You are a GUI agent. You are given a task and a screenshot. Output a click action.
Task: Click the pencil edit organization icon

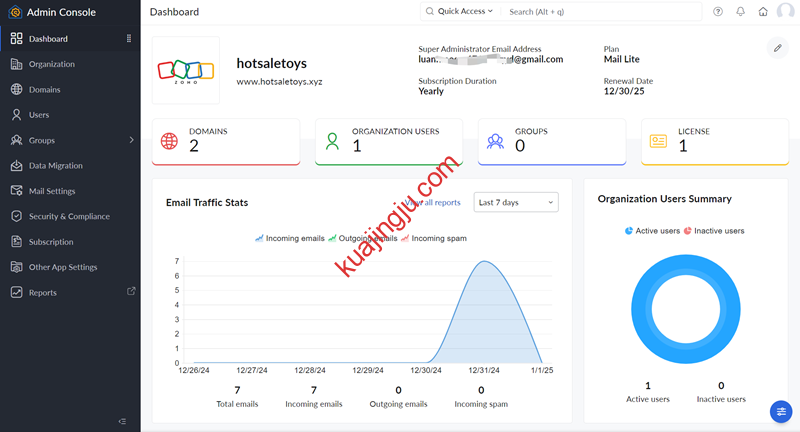point(777,48)
